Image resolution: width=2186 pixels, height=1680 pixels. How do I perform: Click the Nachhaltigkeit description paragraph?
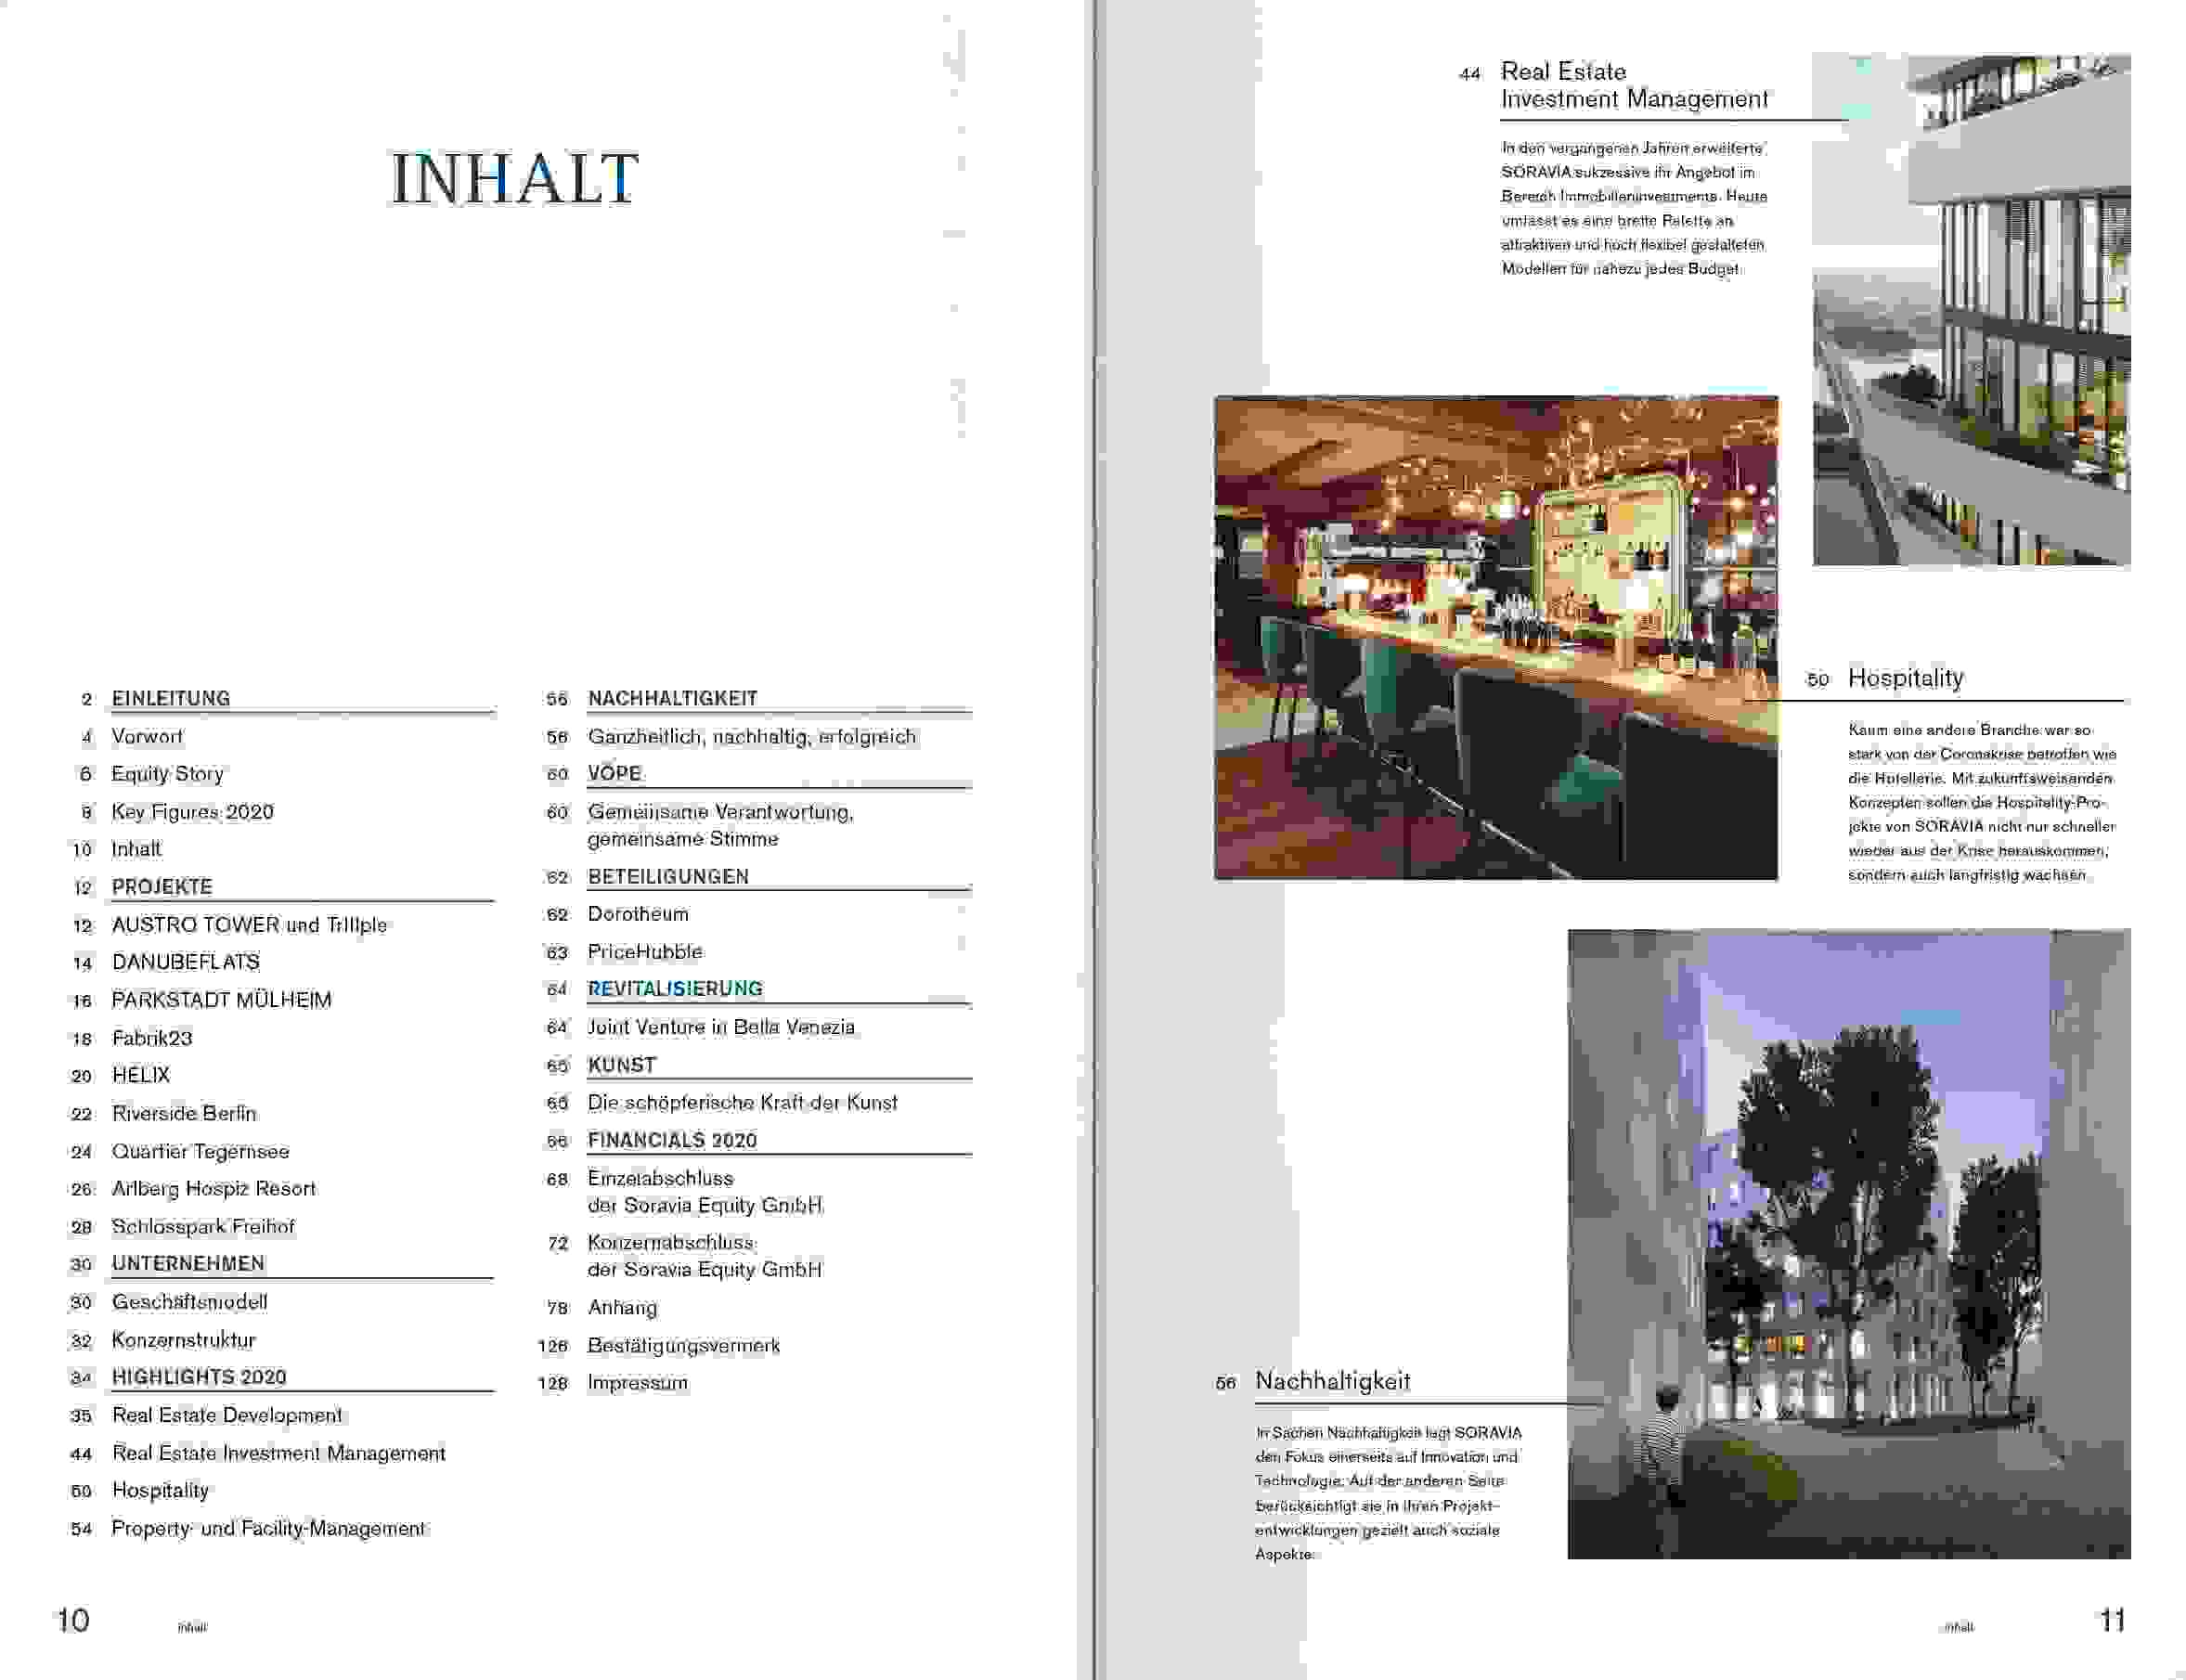click(1388, 1493)
